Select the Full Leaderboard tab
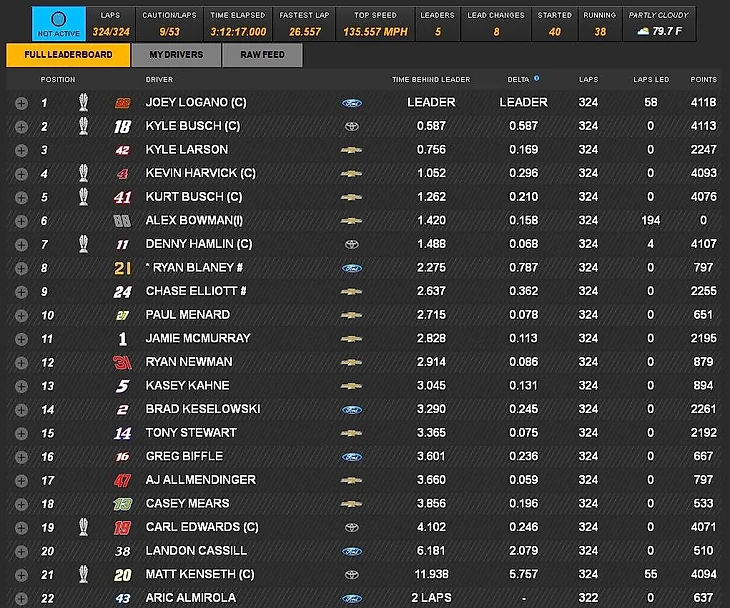The image size is (730, 608). click(x=67, y=55)
